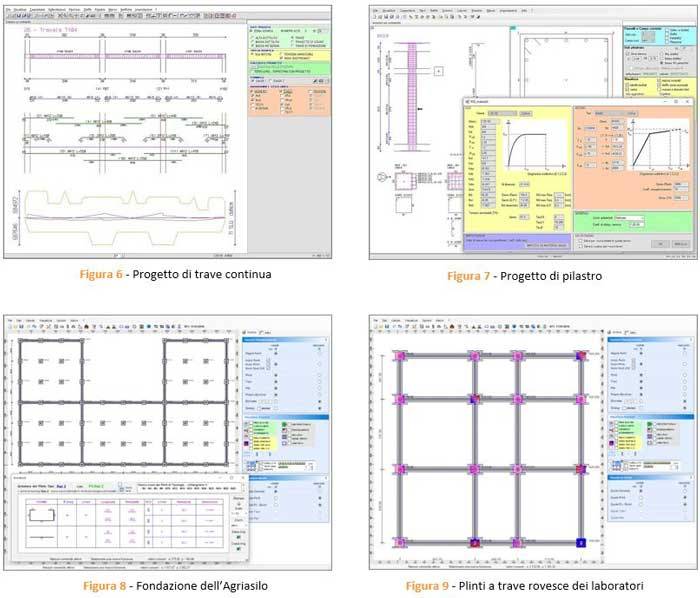Select the blue plinth at bottom-right corner of Figura 9 grid
This screenshot has height=598, width=700.
point(581,543)
